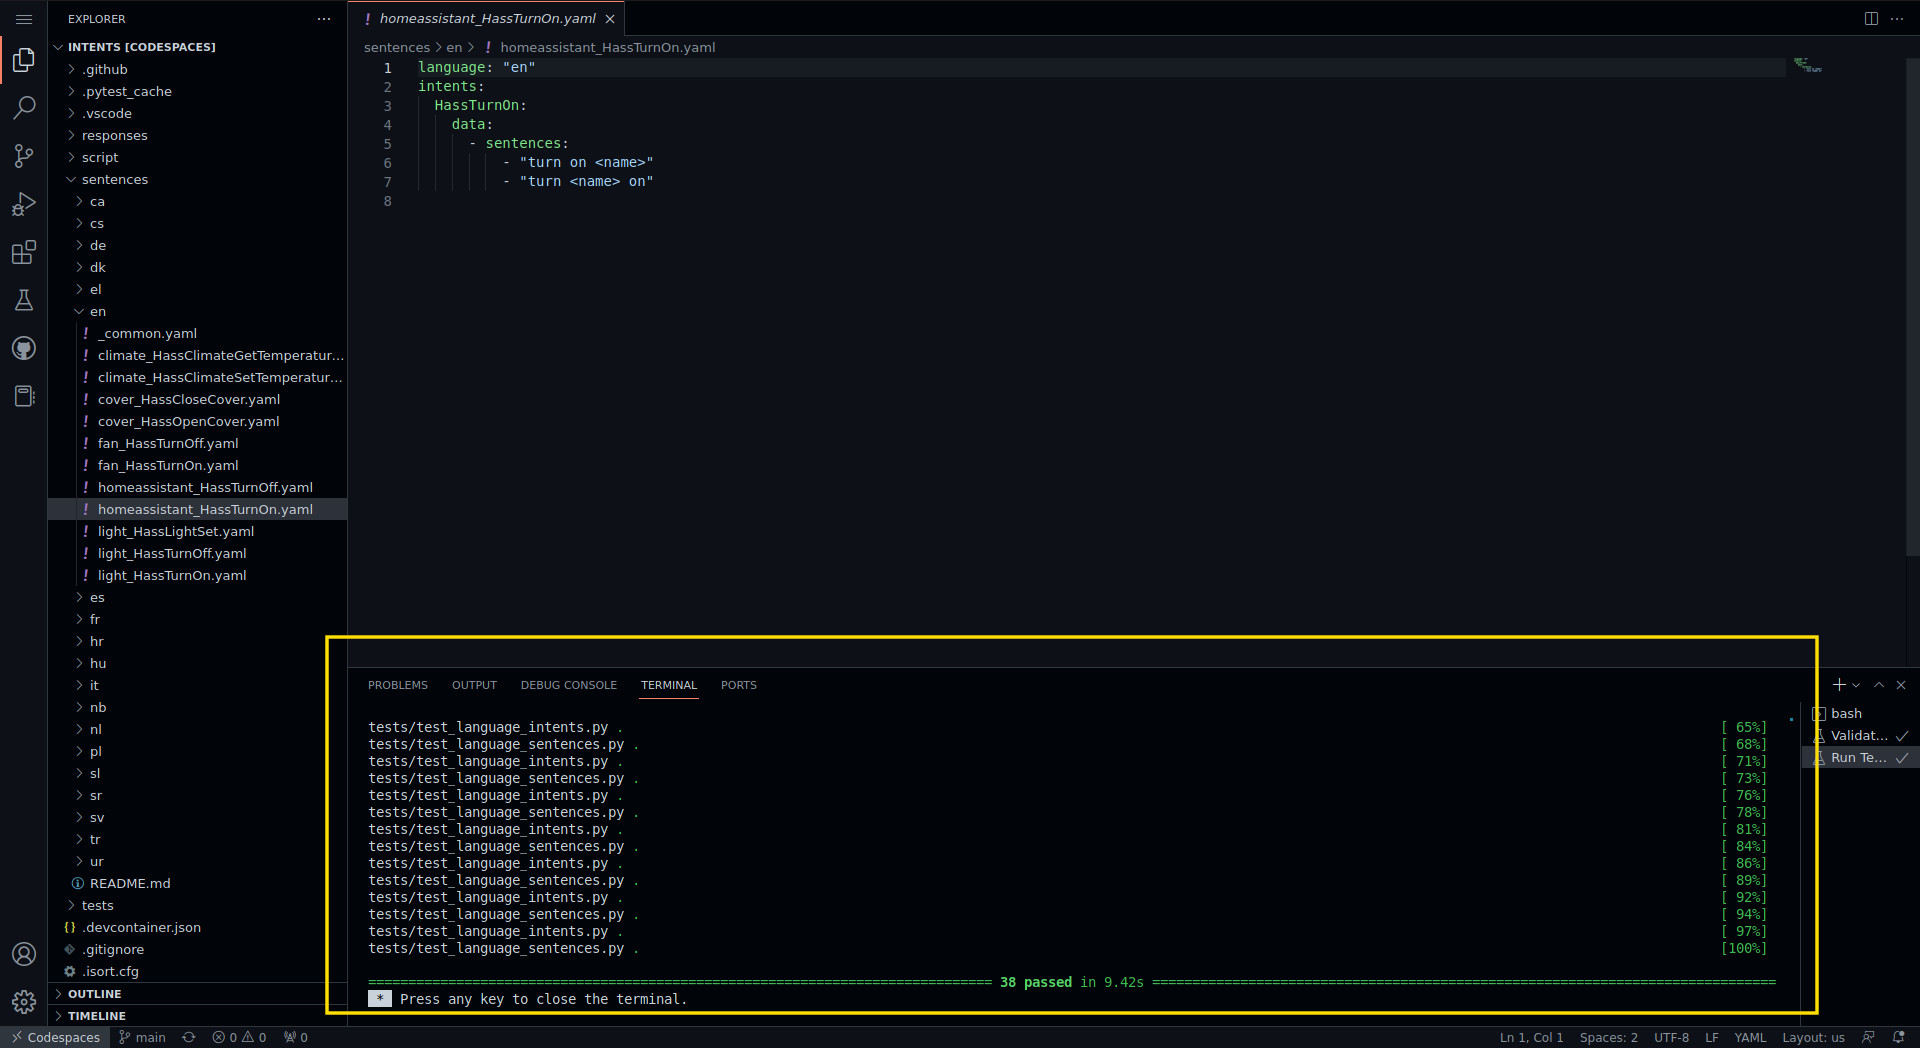The height and width of the screenshot is (1048, 1920).
Task: Click the editor vertical scrollbar
Action: (x=1913, y=306)
